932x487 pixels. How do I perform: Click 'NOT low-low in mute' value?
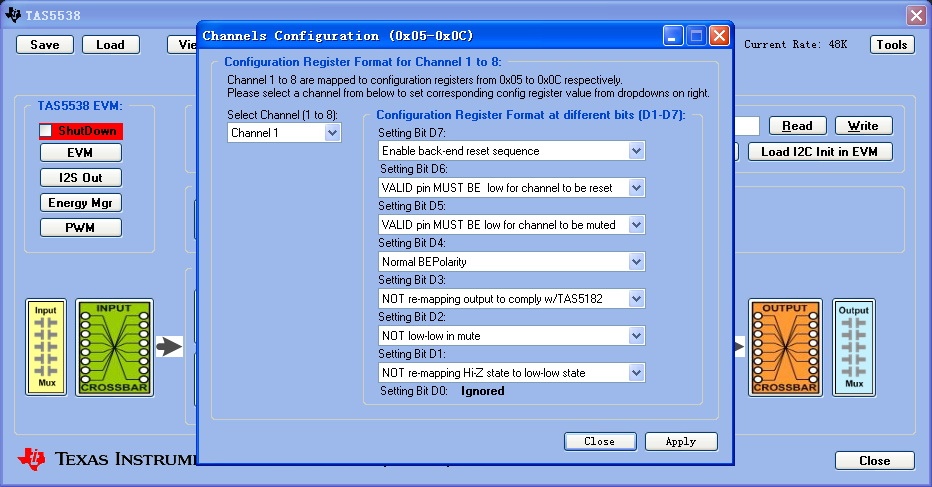coord(431,336)
